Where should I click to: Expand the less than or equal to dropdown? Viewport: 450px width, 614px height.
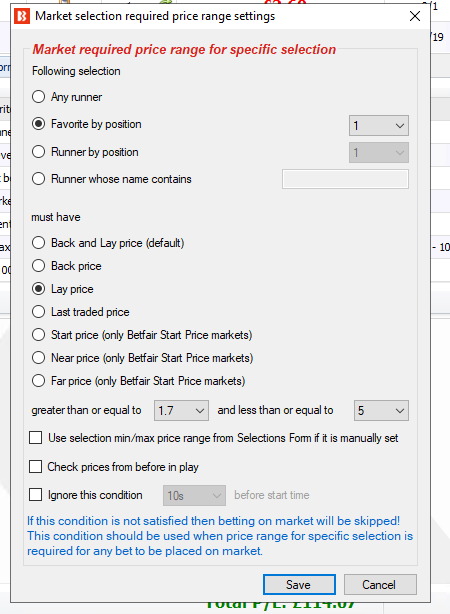pos(381,410)
